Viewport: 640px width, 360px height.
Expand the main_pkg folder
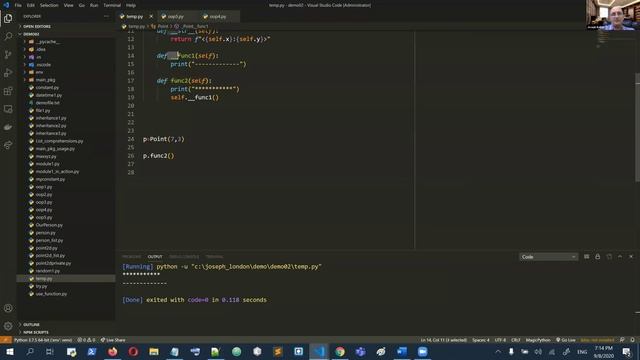click(66, 80)
